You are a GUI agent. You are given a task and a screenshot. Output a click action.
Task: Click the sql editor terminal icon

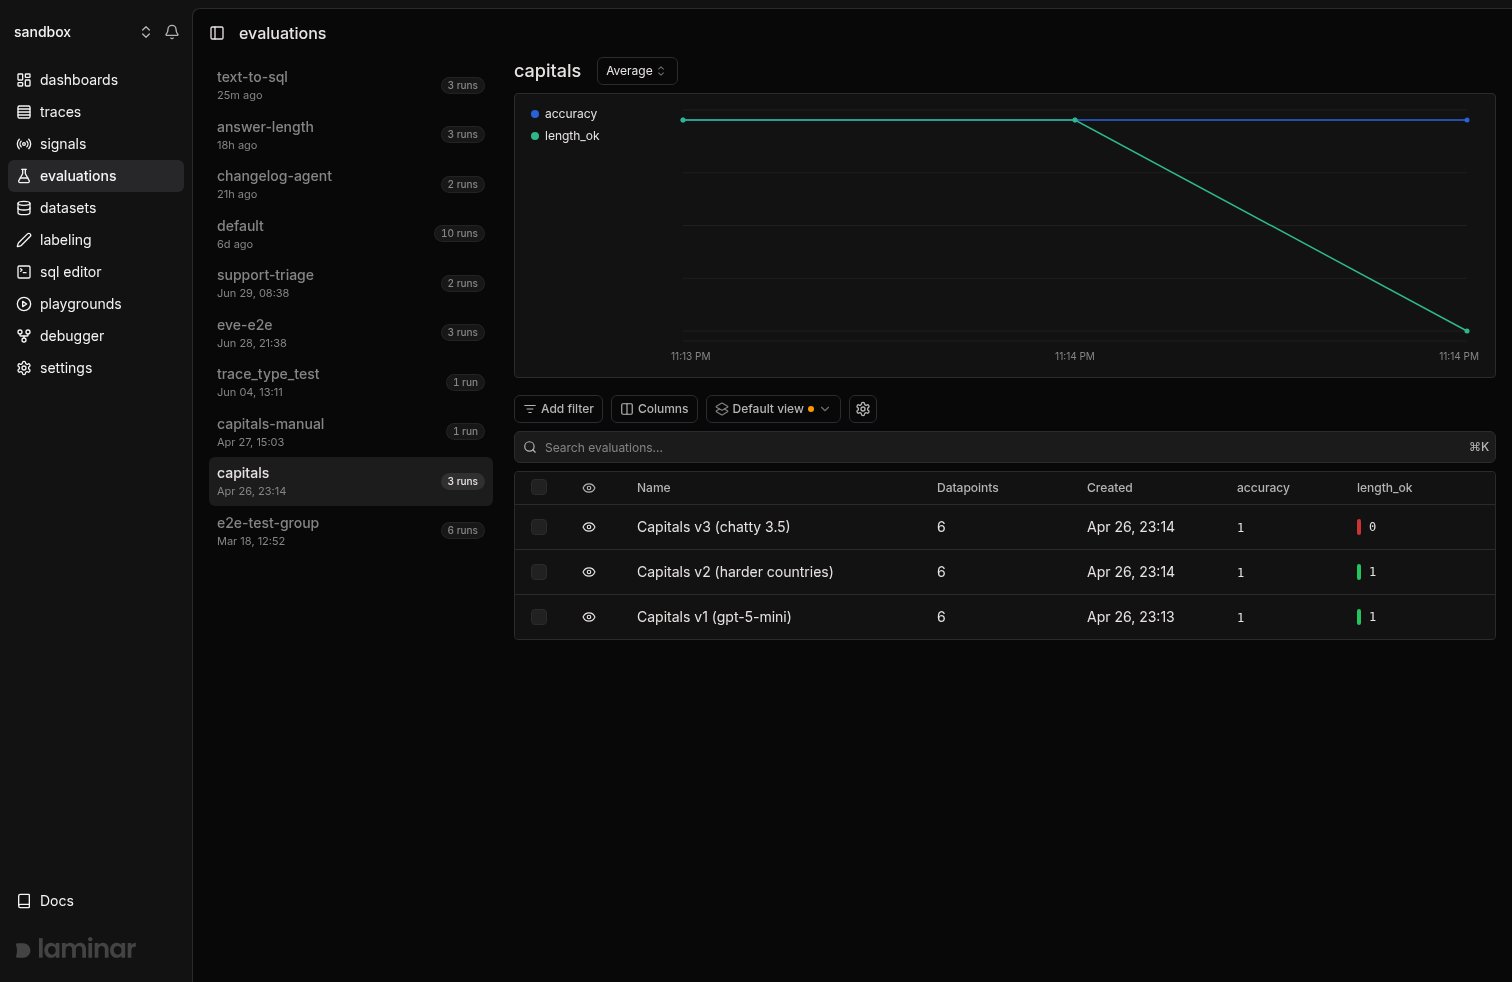(x=24, y=272)
